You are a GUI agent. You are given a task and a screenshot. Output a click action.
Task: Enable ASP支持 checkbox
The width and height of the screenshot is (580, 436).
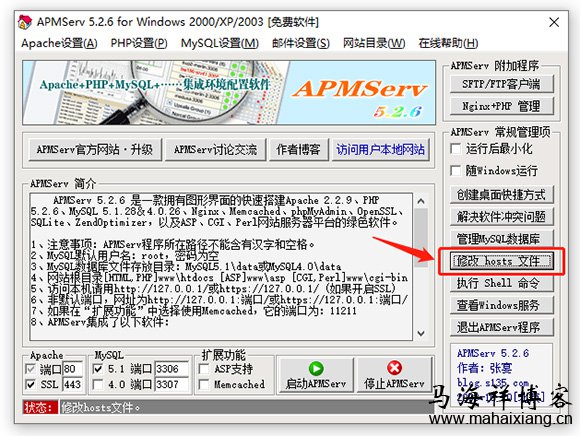click(204, 369)
